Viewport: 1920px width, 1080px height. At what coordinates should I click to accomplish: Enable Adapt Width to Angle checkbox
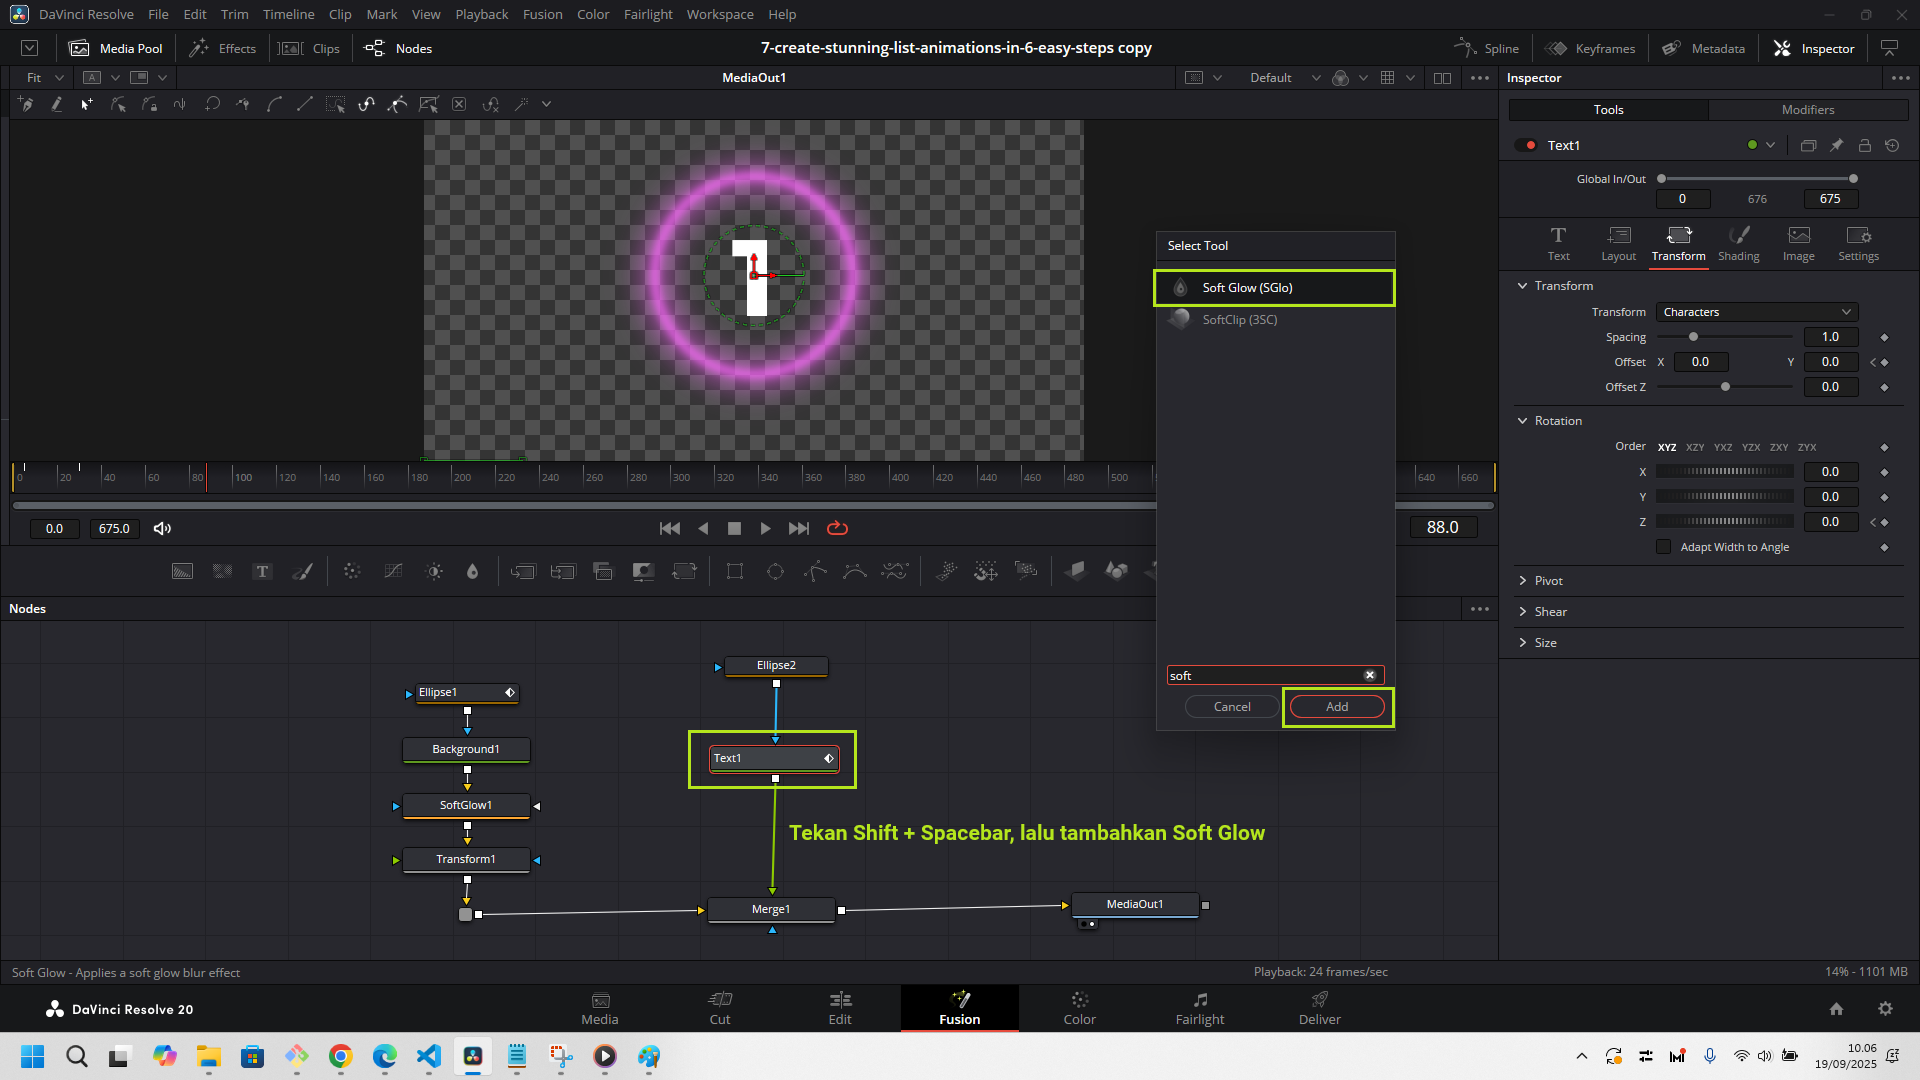[x=1663, y=547]
